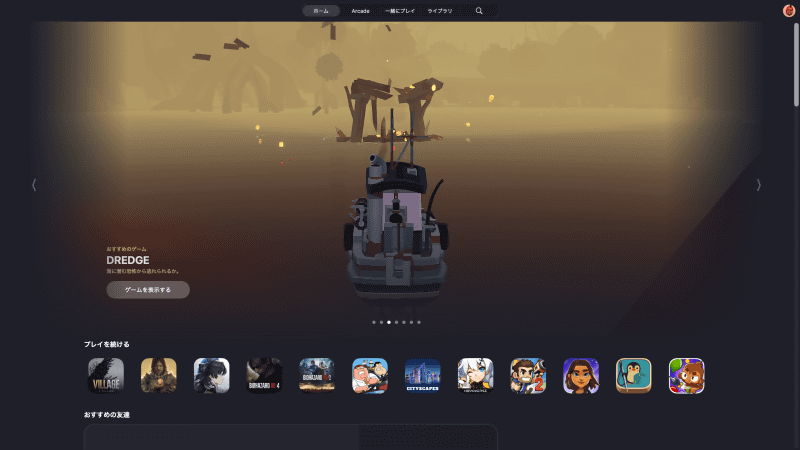Image resolution: width=800 pixels, height=450 pixels.
Task: Select the seventh carousel page dot
Action: point(419,322)
